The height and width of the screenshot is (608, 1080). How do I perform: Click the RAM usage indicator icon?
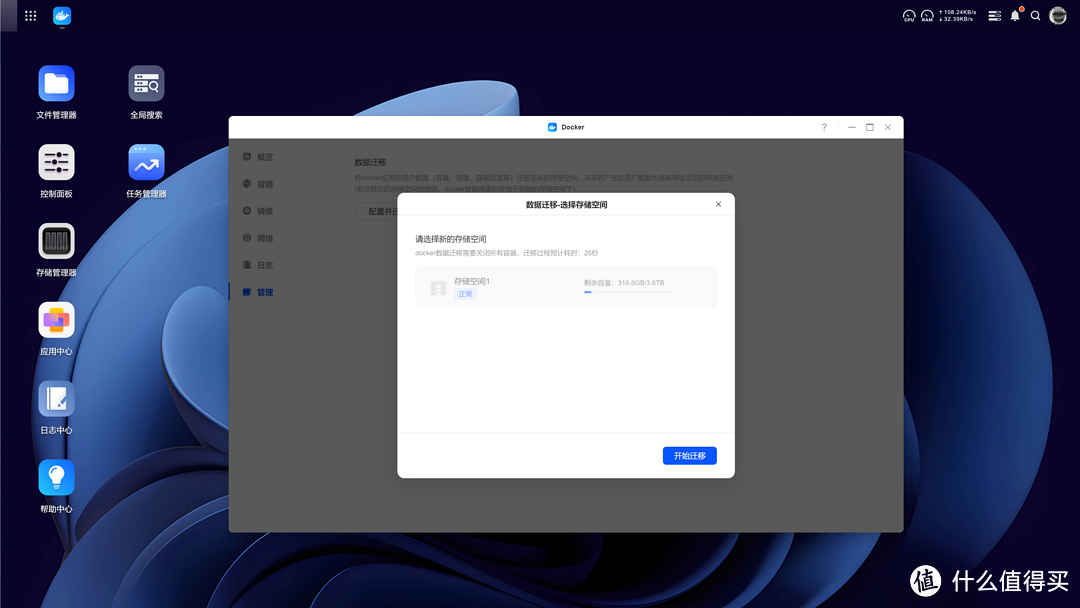click(x=927, y=16)
